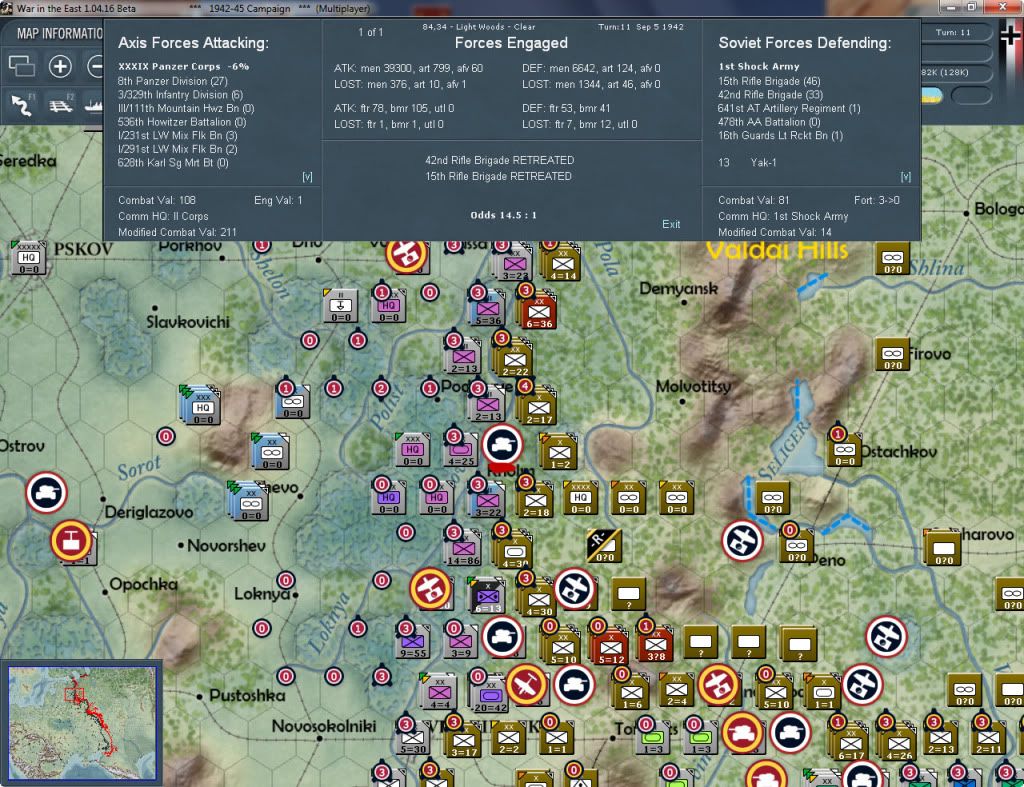The width and height of the screenshot is (1024, 787).
Task: Click the zoom in plus icon
Action: coord(60,66)
